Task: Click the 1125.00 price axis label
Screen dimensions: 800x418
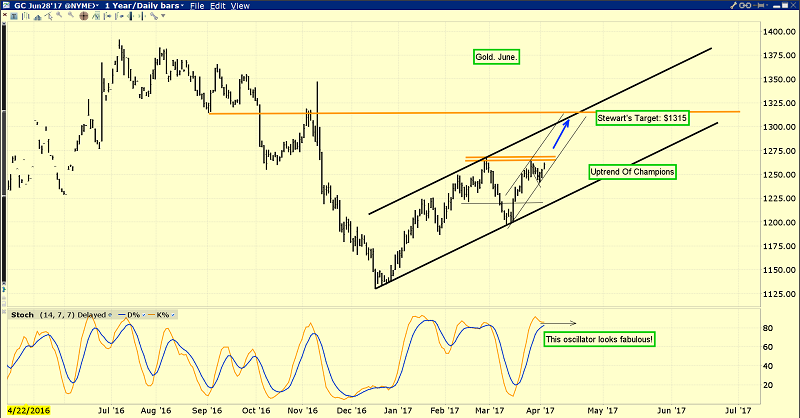Action: 779,294
